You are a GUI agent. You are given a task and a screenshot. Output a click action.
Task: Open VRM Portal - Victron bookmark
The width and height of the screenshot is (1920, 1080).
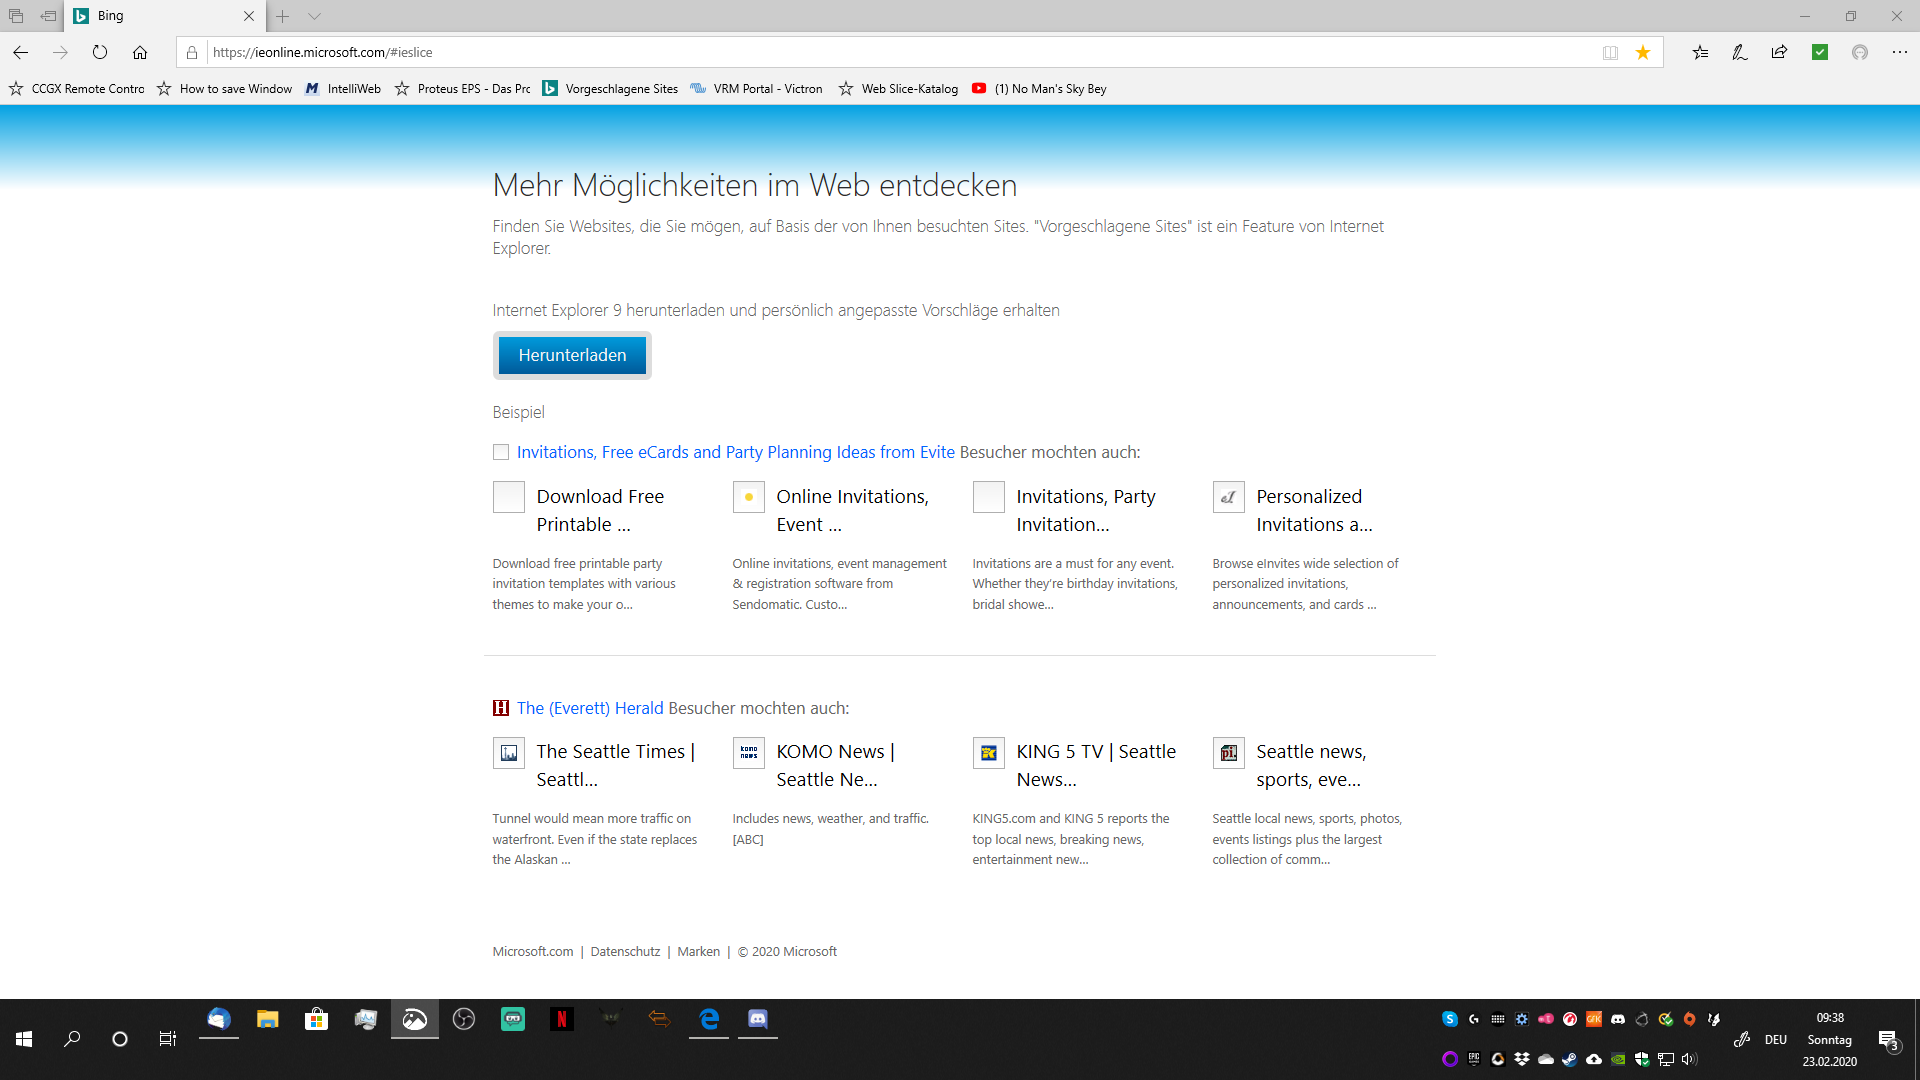pos(757,89)
